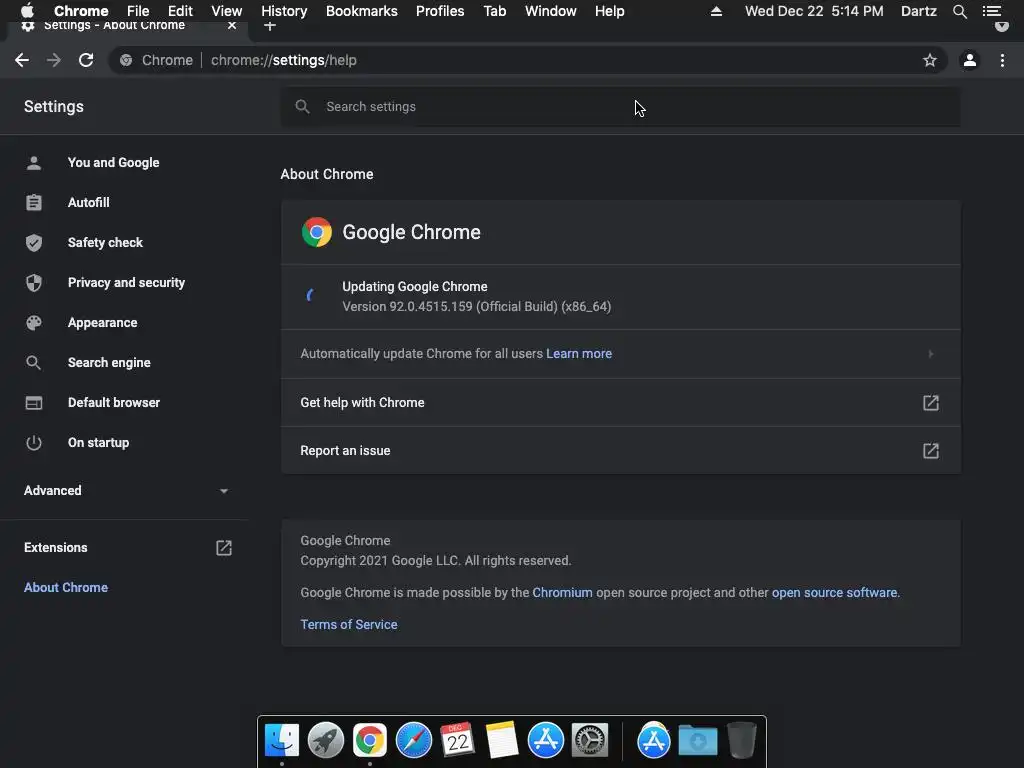This screenshot has width=1024, height=768.
Task: Expand Automatically update Chrome for all users row
Action: (x=621, y=353)
